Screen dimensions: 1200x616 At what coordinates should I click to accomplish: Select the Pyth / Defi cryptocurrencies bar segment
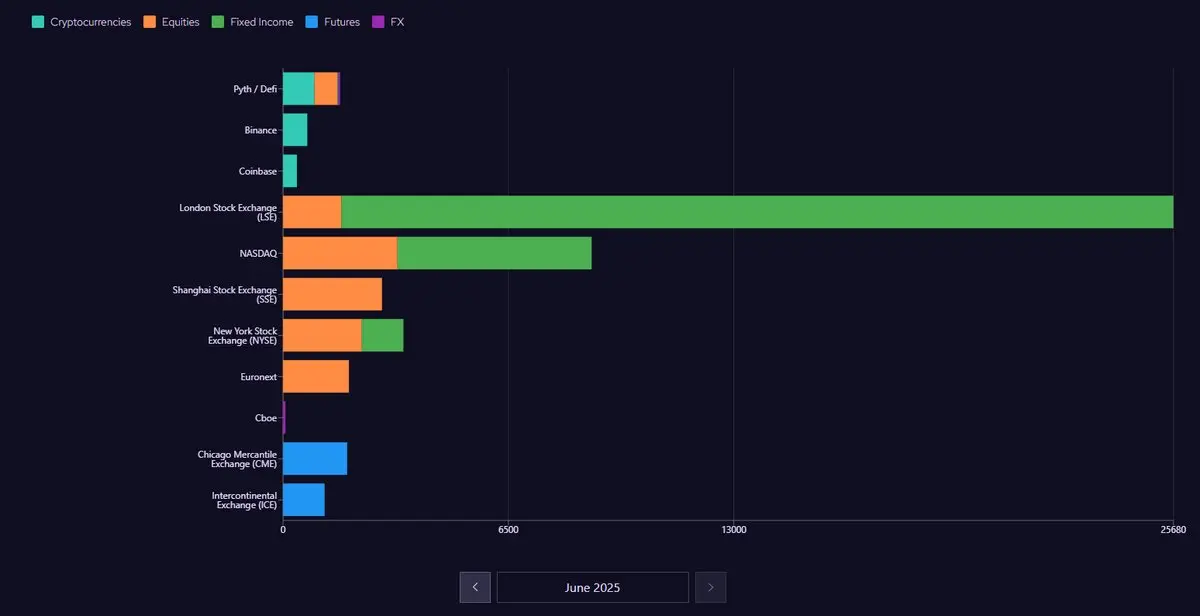coord(299,89)
